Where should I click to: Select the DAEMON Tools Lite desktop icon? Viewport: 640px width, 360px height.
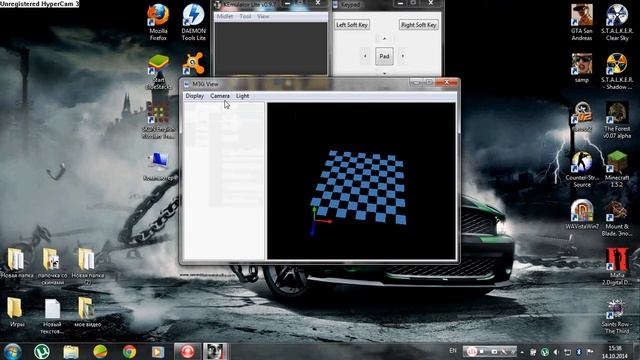pos(193,22)
